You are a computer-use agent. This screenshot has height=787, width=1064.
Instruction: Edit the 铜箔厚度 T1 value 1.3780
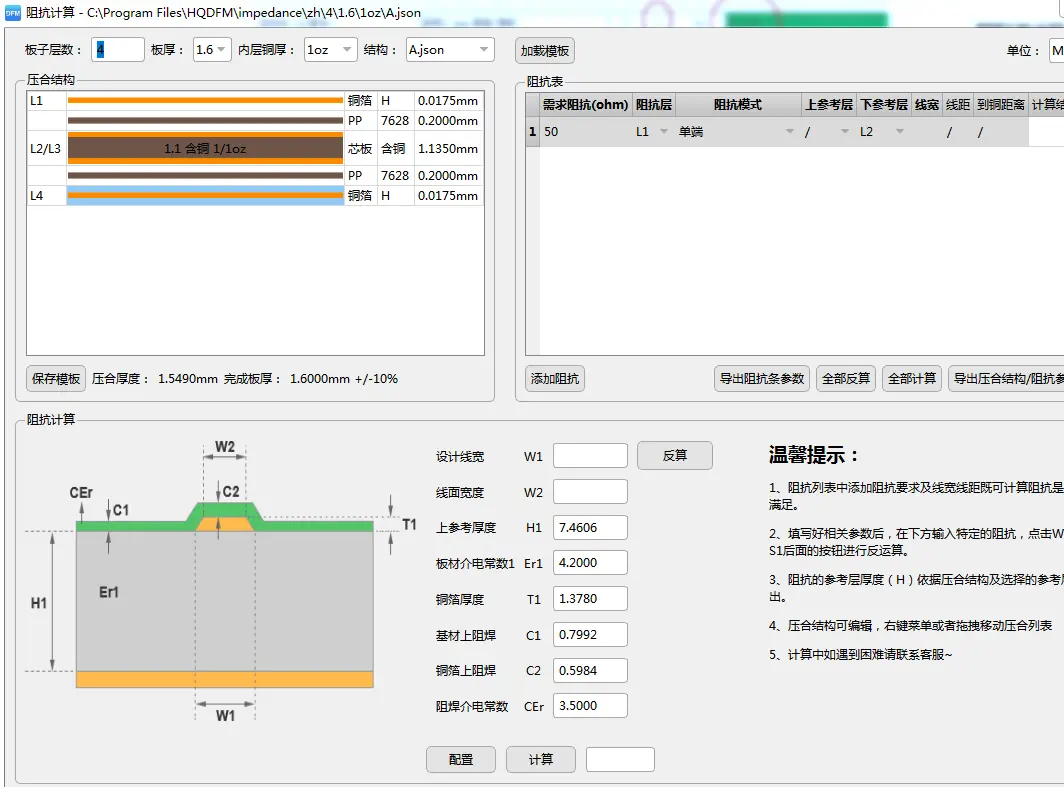coord(590,598)
